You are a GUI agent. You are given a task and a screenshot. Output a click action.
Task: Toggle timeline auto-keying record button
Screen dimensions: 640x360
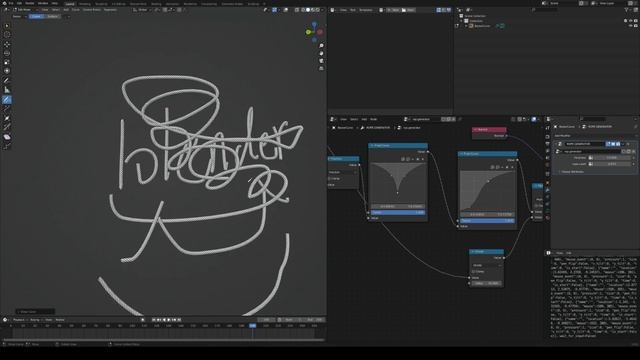tap(143, 320)
